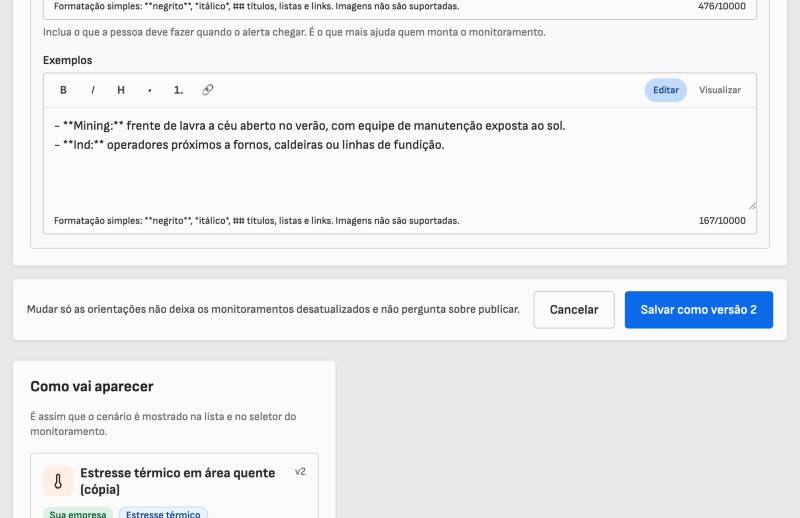Screen dimensions: 800x518
Task: Insert numbered list in Exemplos editor
Action: coord(178,90)
